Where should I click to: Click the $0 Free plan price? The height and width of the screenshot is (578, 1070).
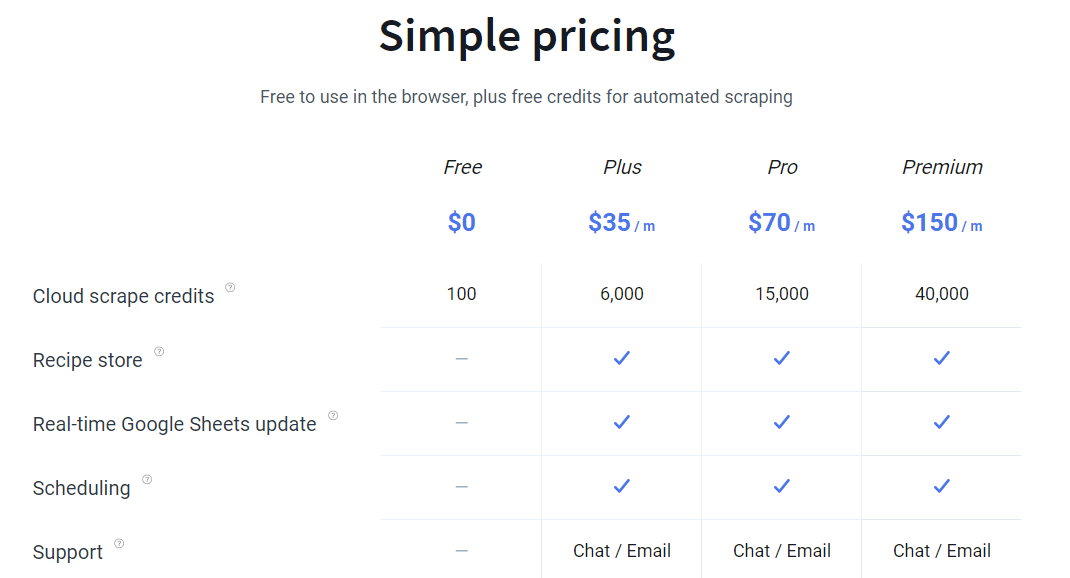click(462, 223)
